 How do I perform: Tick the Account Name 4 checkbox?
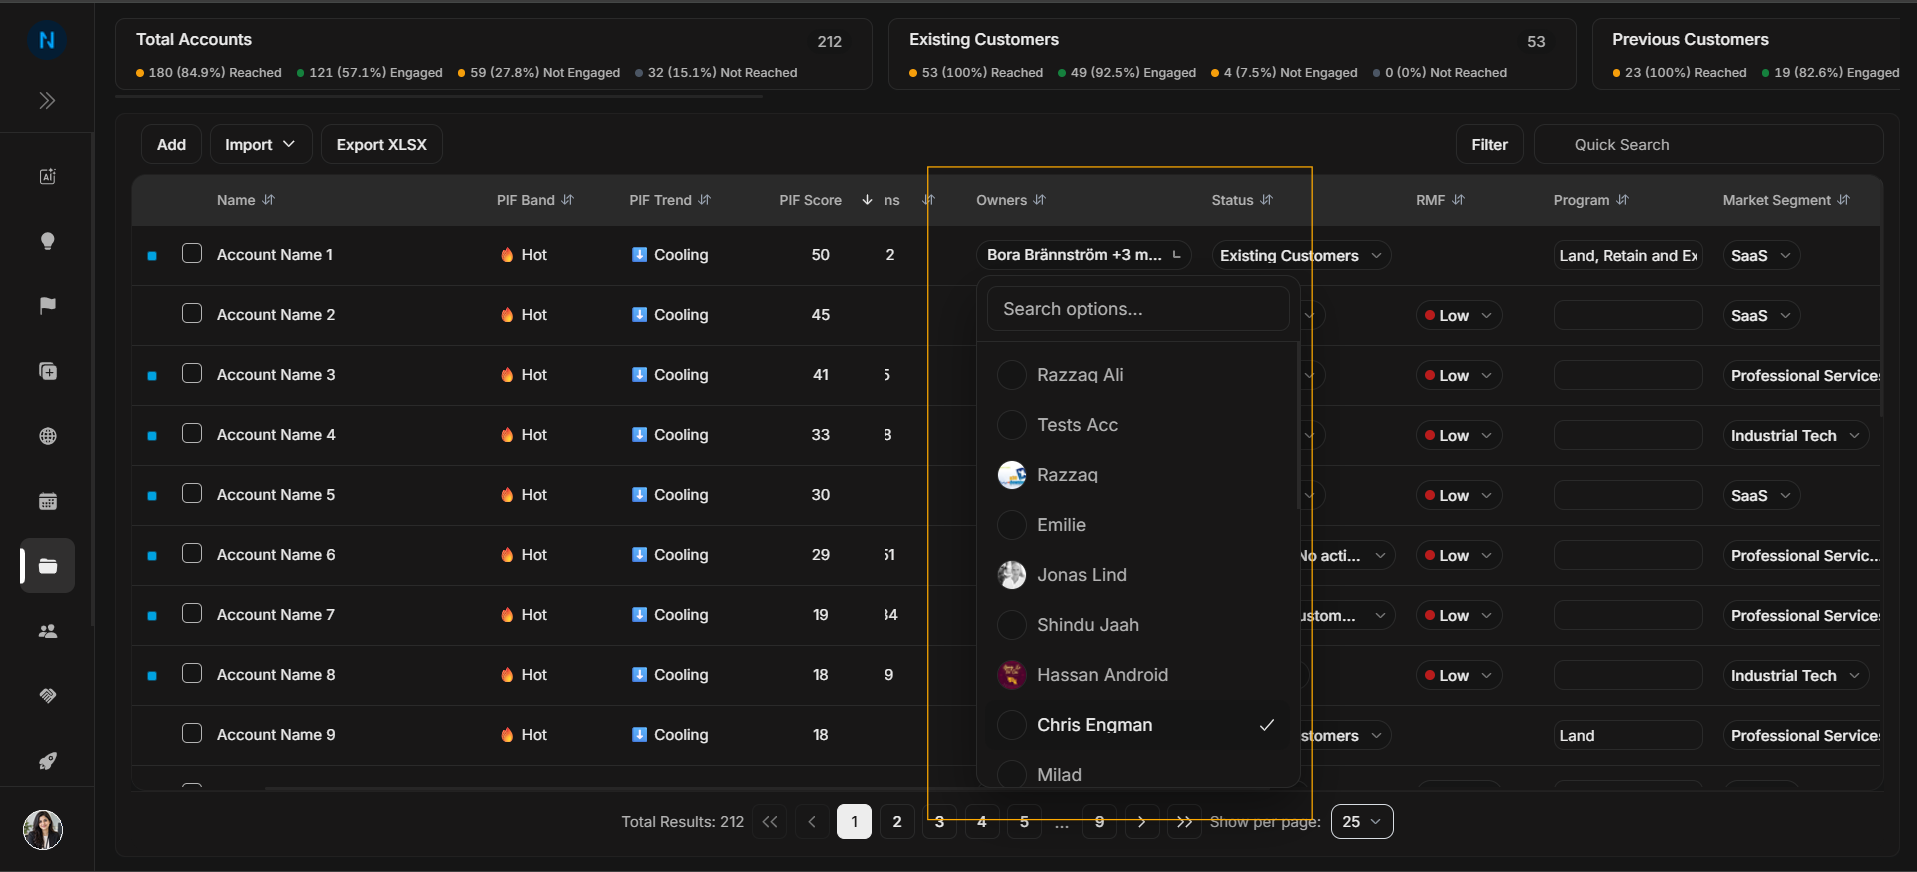pyautogui.click(x=192, y=434)
